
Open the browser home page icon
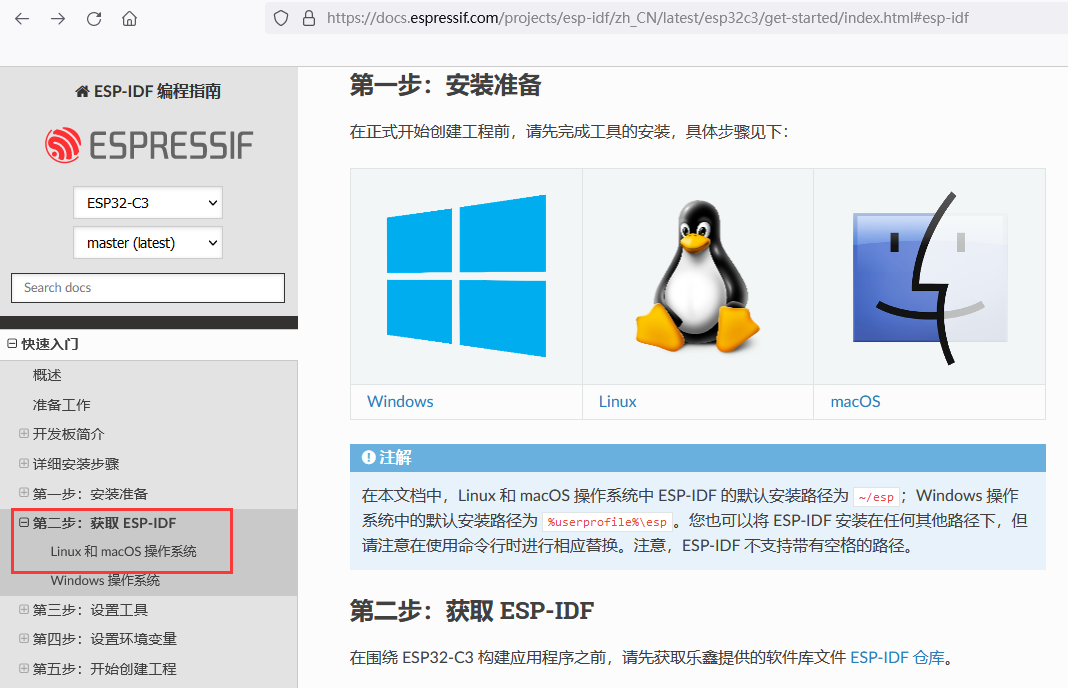(x=129, y=18)
